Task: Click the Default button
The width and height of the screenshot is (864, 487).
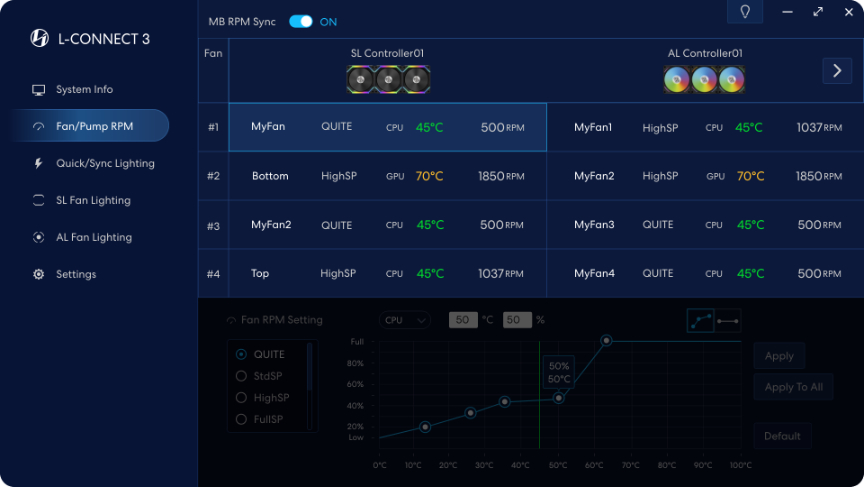Action: 782,436
